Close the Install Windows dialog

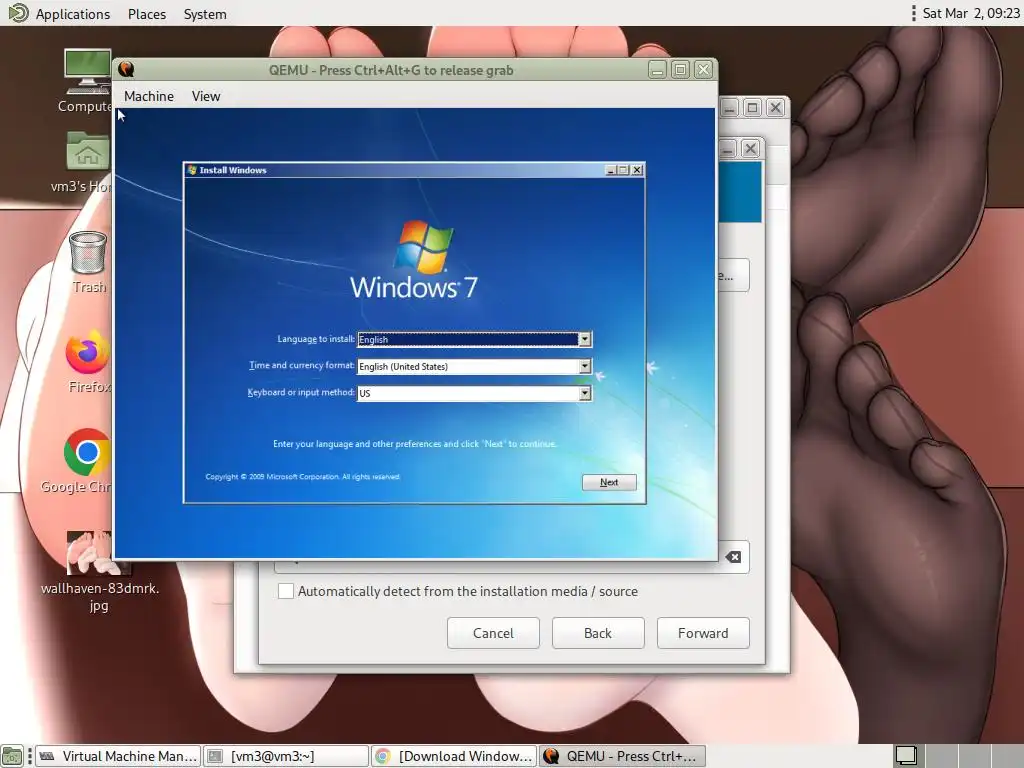coord(637,170)
